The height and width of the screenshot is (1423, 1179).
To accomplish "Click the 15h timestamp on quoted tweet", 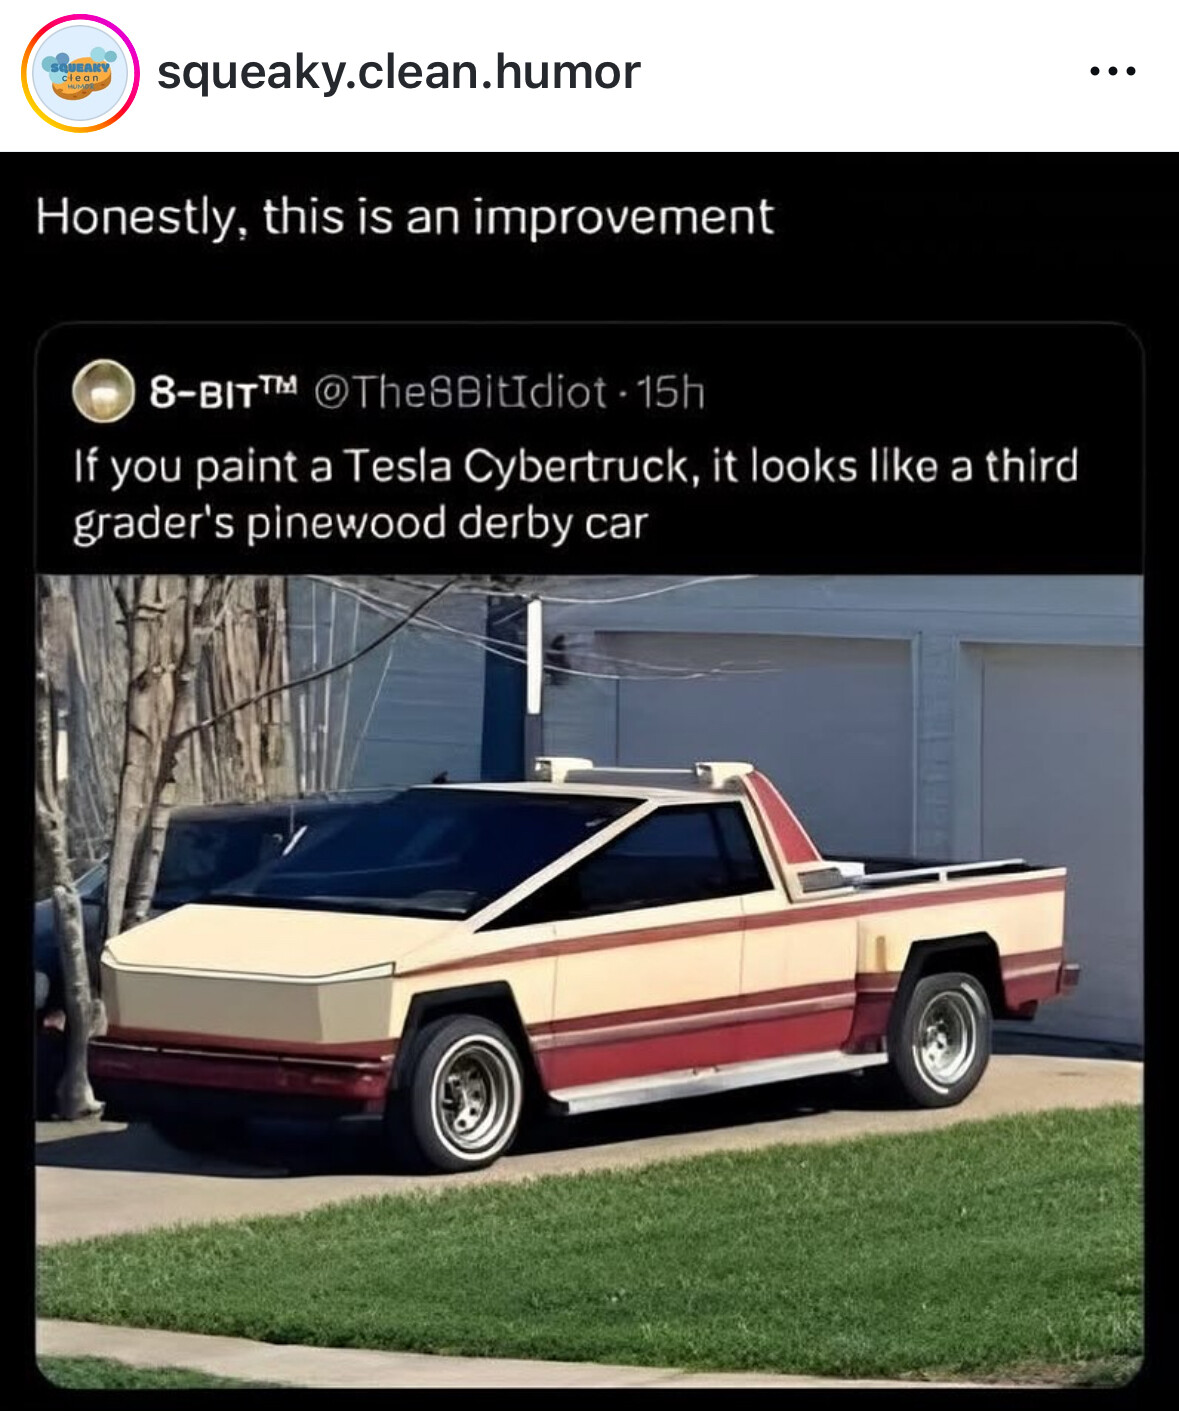I will point(670,392).
